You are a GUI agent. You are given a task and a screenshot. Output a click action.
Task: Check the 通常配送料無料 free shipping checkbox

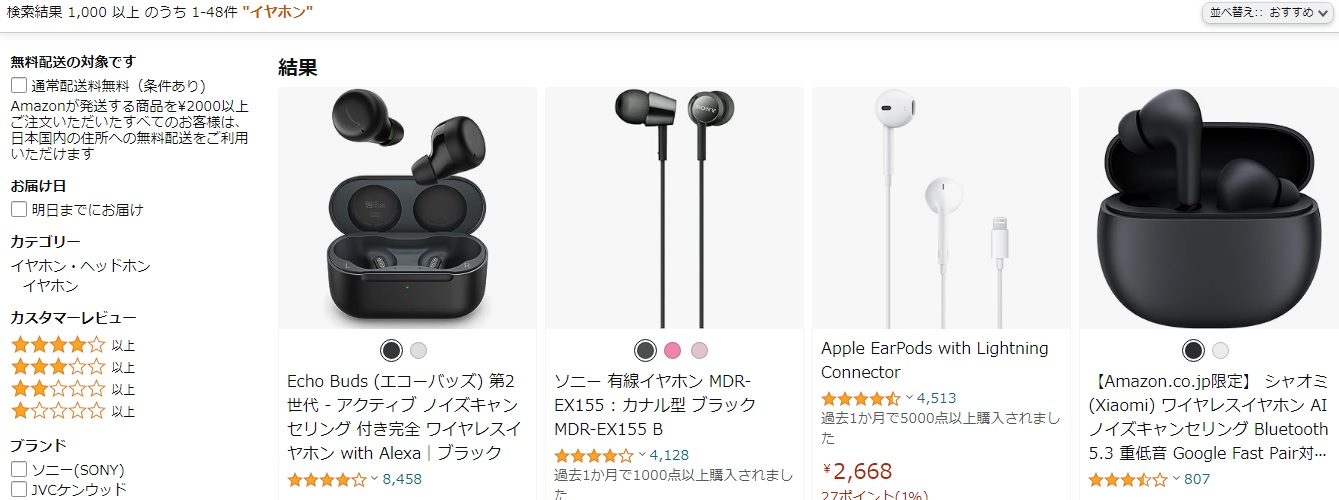pyautogui.click(x=19, y=86)
